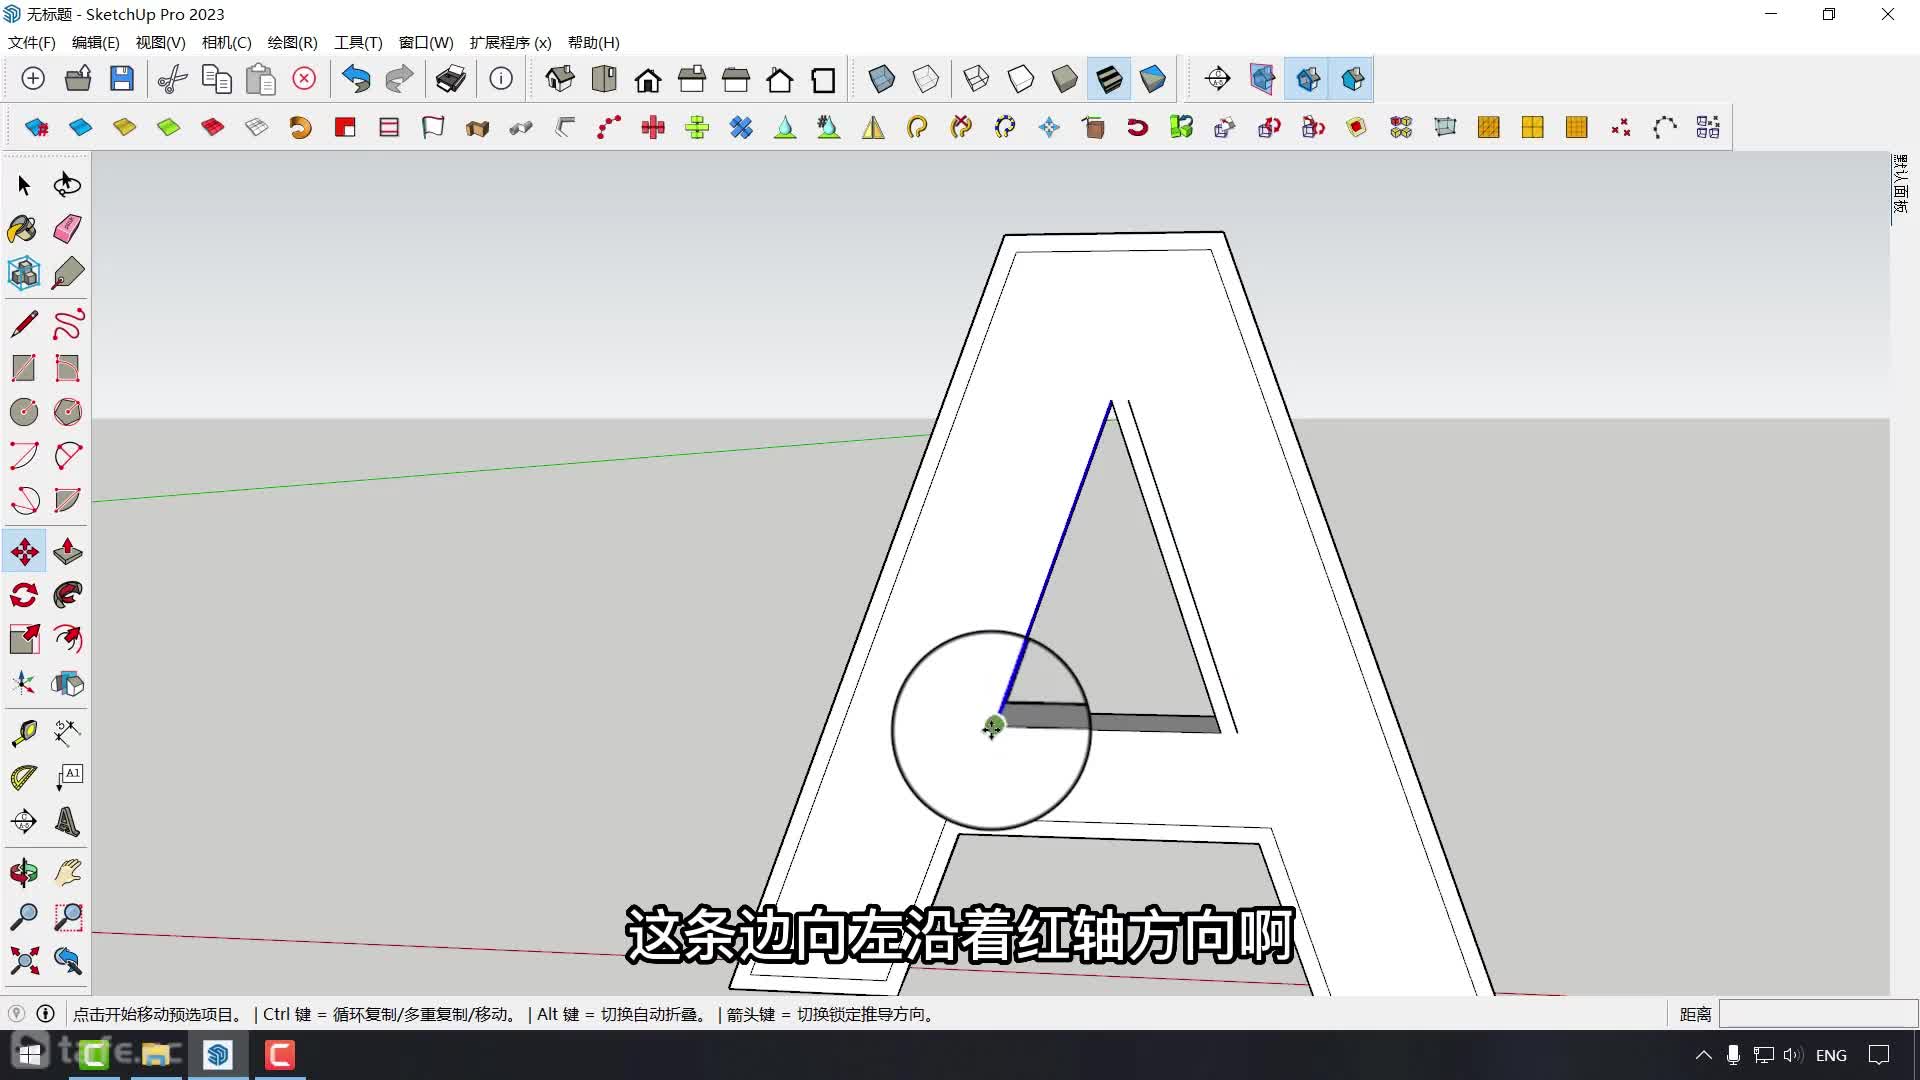1920x1080 pixels.
Task: Open the 窗口(W) menu
Action: (x=426, y=43)
